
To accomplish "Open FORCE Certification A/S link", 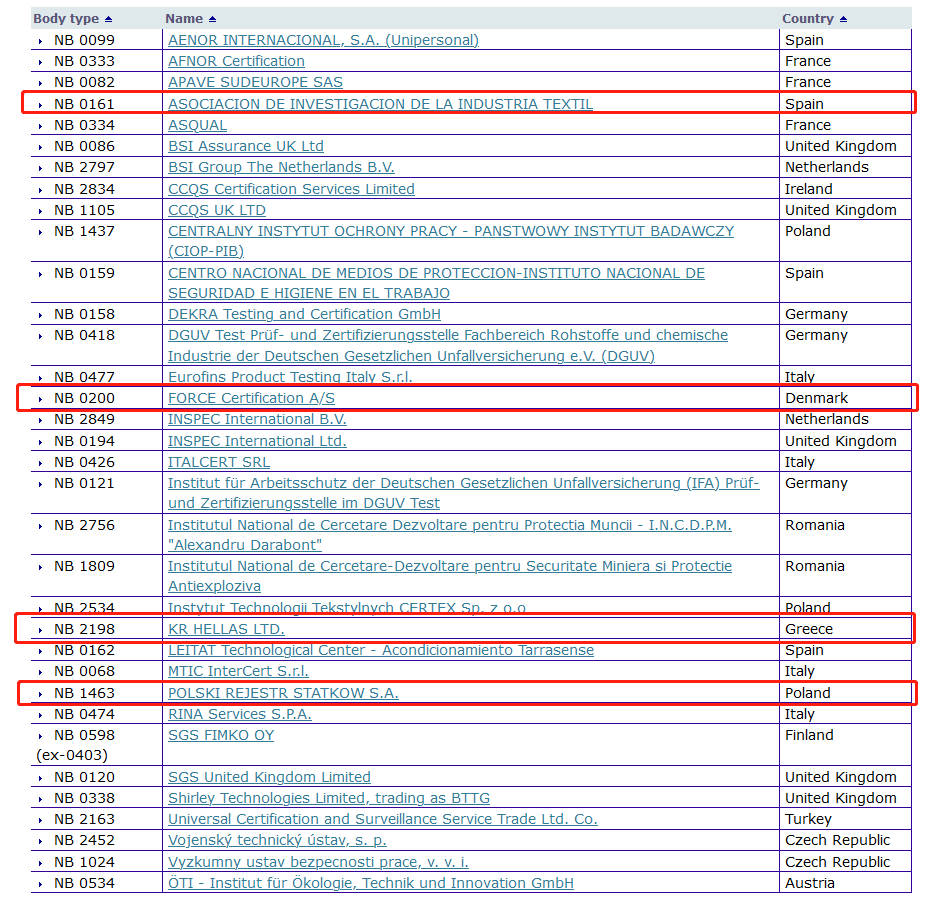I will (251, 398).
